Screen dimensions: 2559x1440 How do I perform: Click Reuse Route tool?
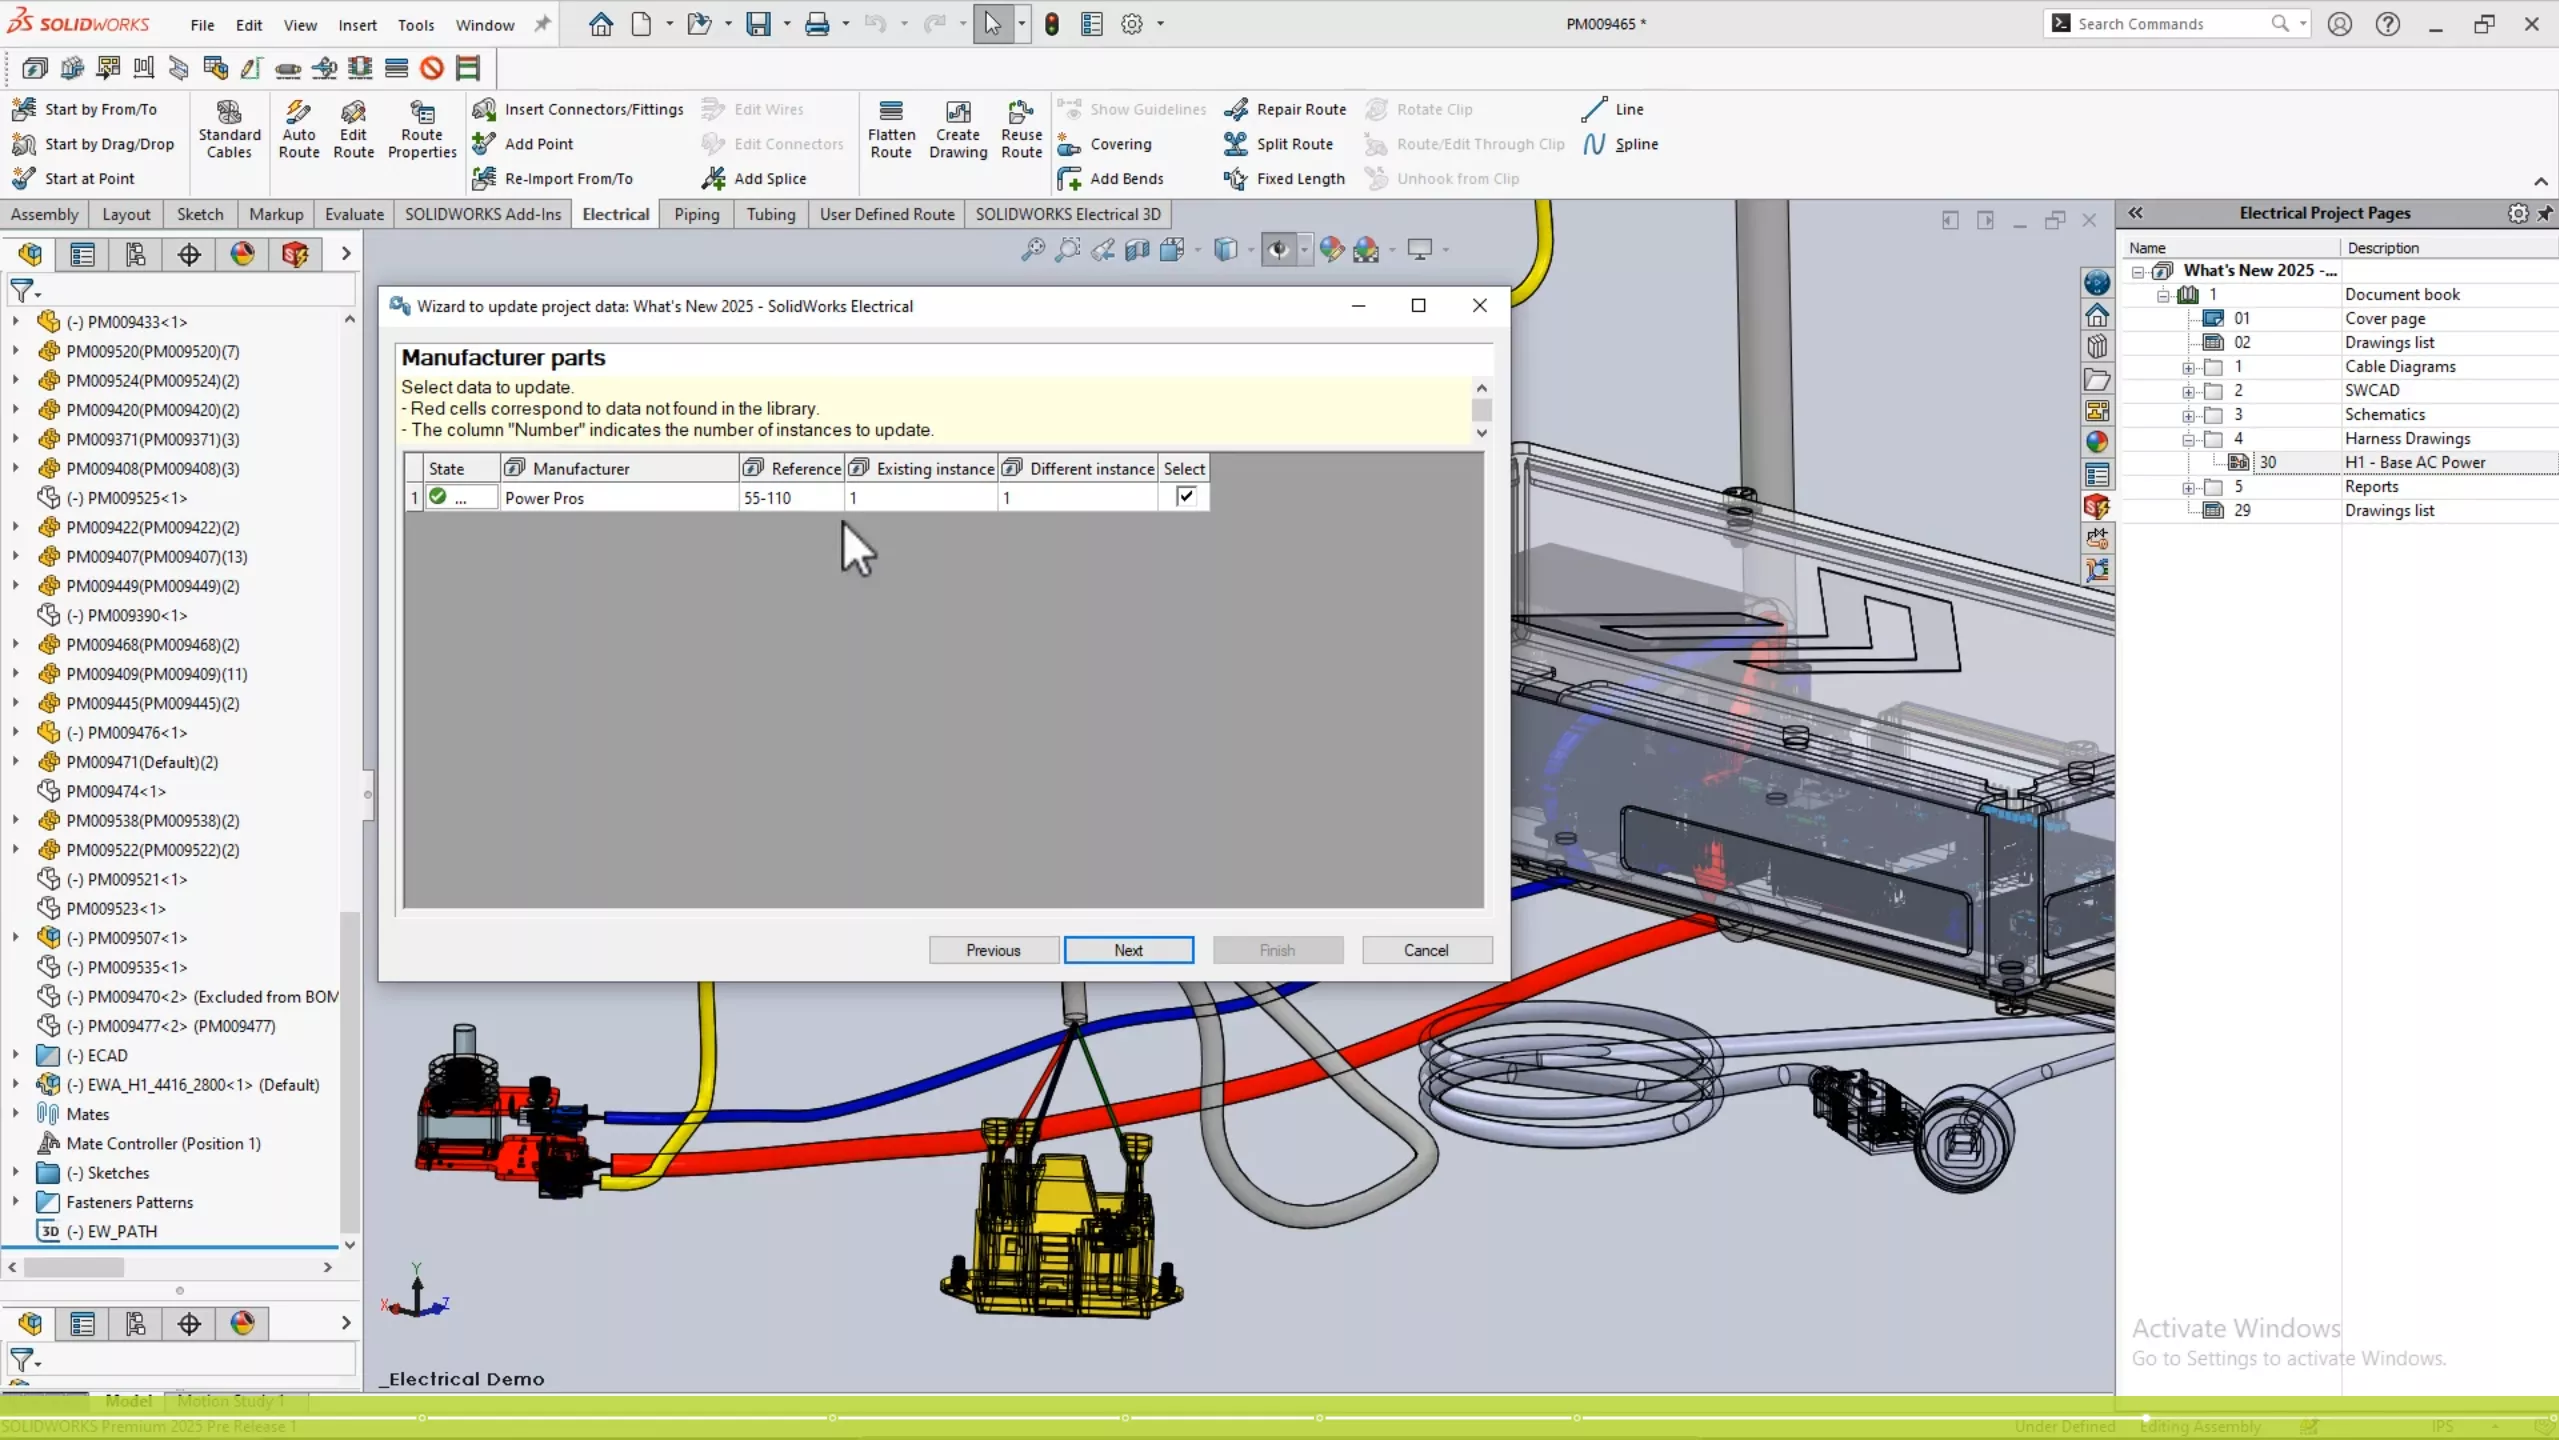point(1021,130)
